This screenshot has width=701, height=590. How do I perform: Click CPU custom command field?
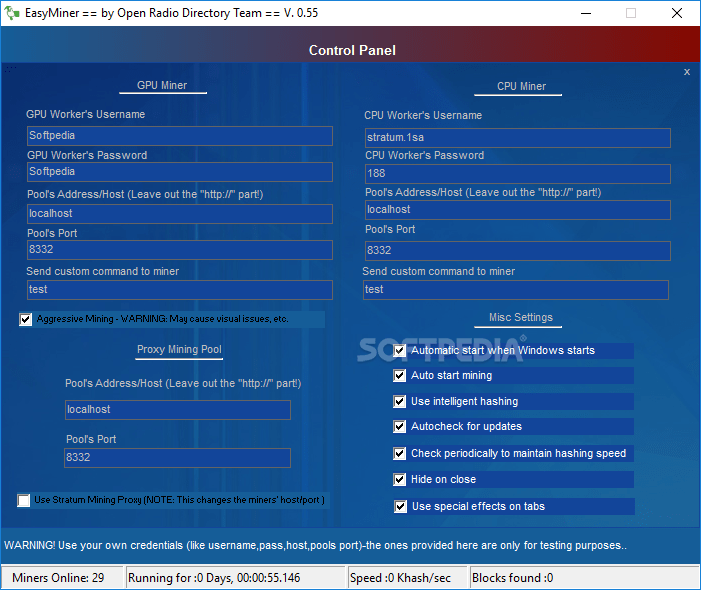pyautogui.click(x=516, y=290)
